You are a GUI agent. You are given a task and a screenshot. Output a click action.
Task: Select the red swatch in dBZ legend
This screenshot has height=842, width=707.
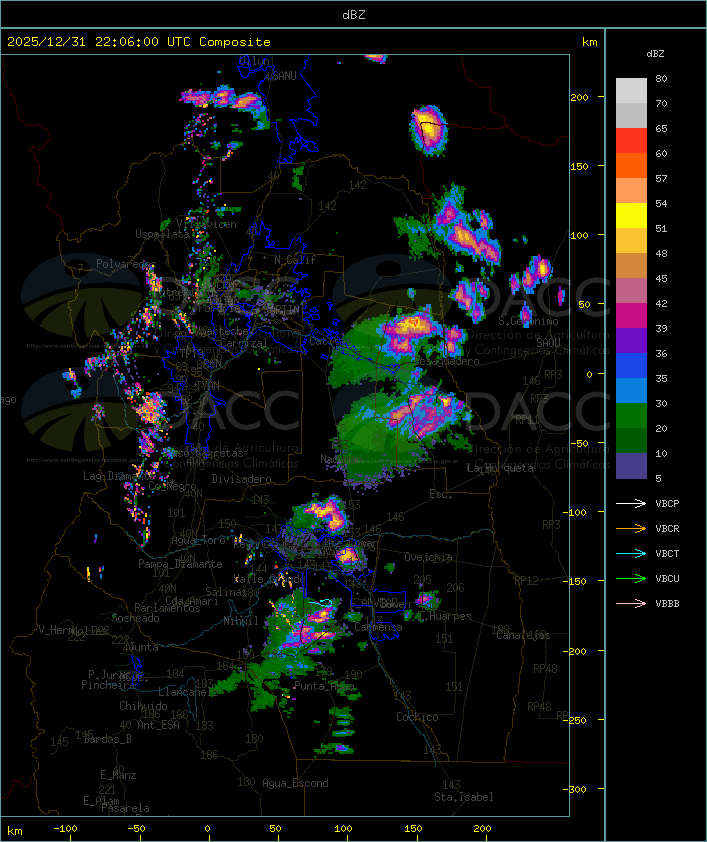point(631,141)
